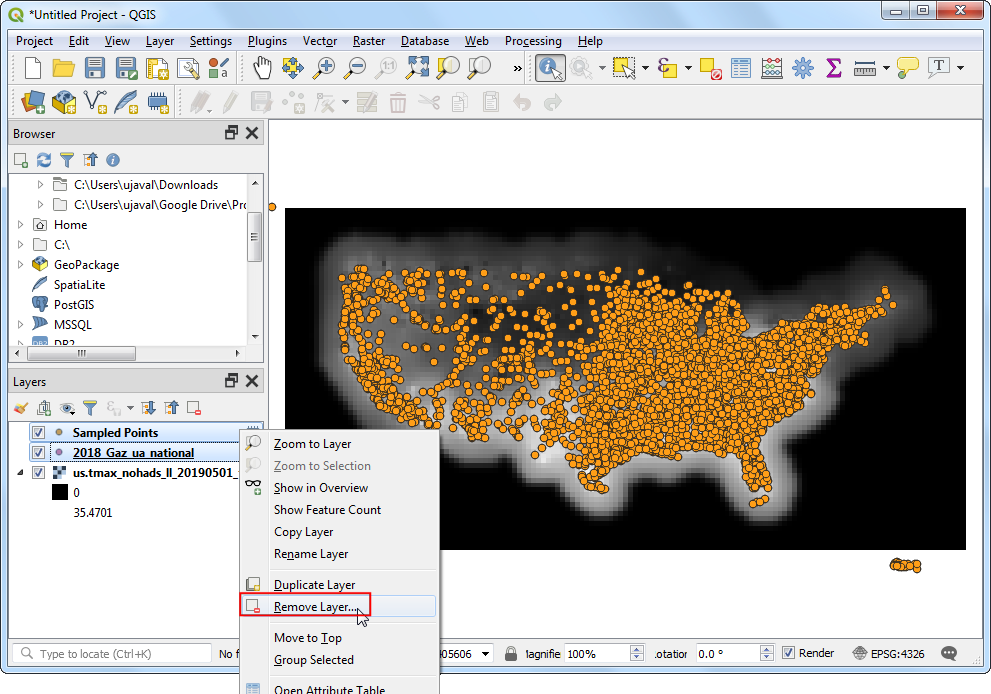Open the Processing Toolbox gear icon
991x694 pixels.
click(x=802, y=68)
